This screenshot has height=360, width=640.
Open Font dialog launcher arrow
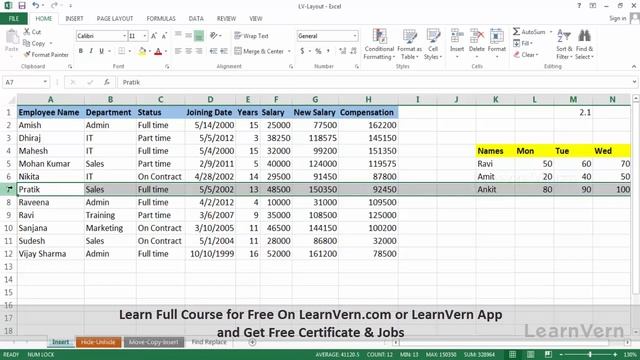click(167, 66)
